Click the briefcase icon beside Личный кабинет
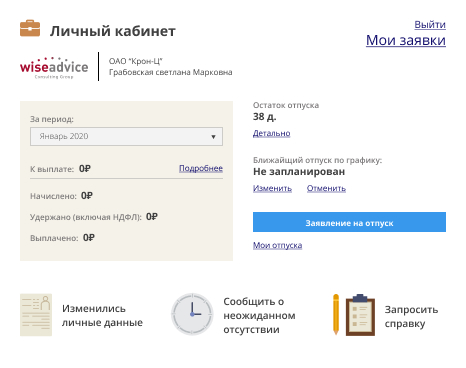The width and height of the screenshot is (466, 368). click(x=30, y=28)
